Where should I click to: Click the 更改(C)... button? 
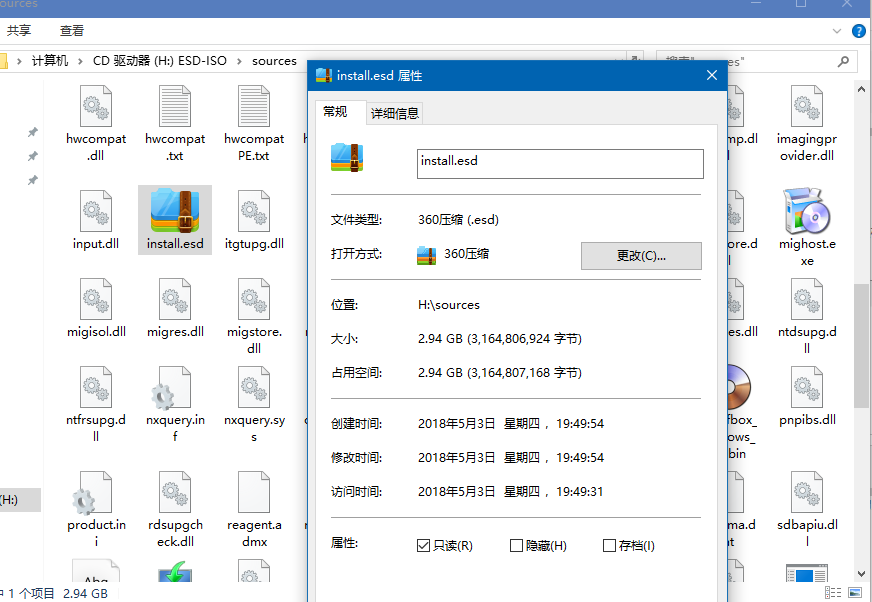[641, 256]
